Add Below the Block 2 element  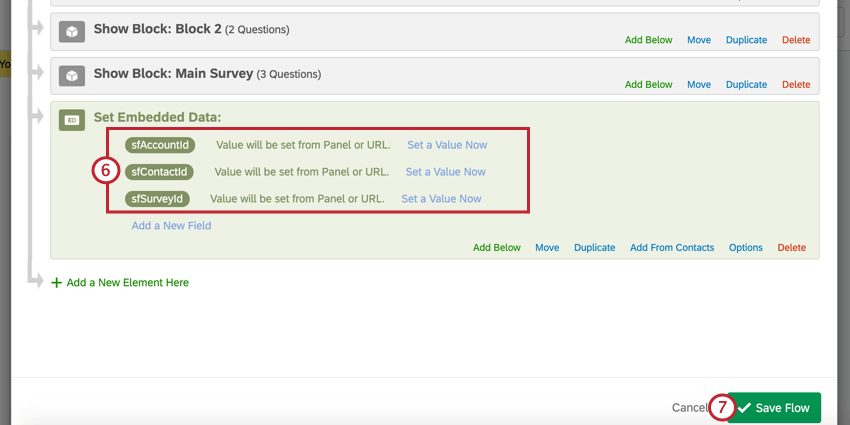point(648,40)
